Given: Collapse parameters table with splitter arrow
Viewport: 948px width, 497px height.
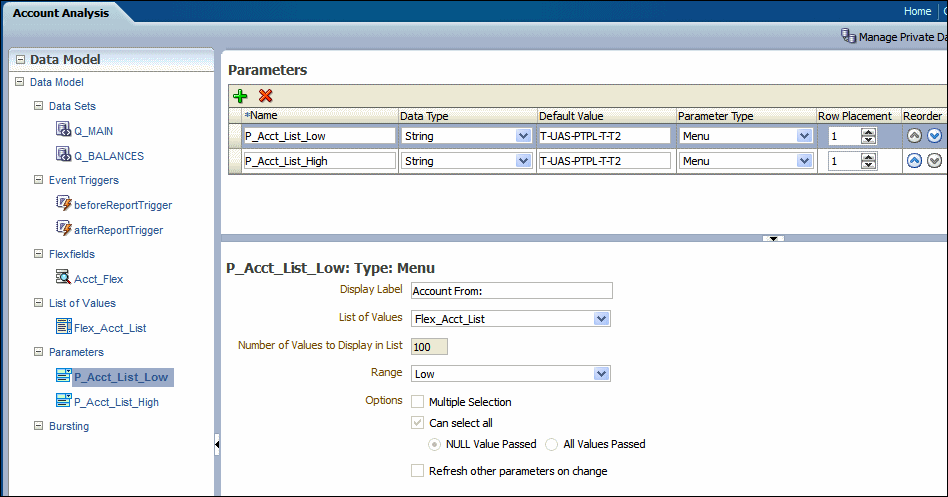Looking at the screenshot, I should pyautogui.click(x=773, y=239).
